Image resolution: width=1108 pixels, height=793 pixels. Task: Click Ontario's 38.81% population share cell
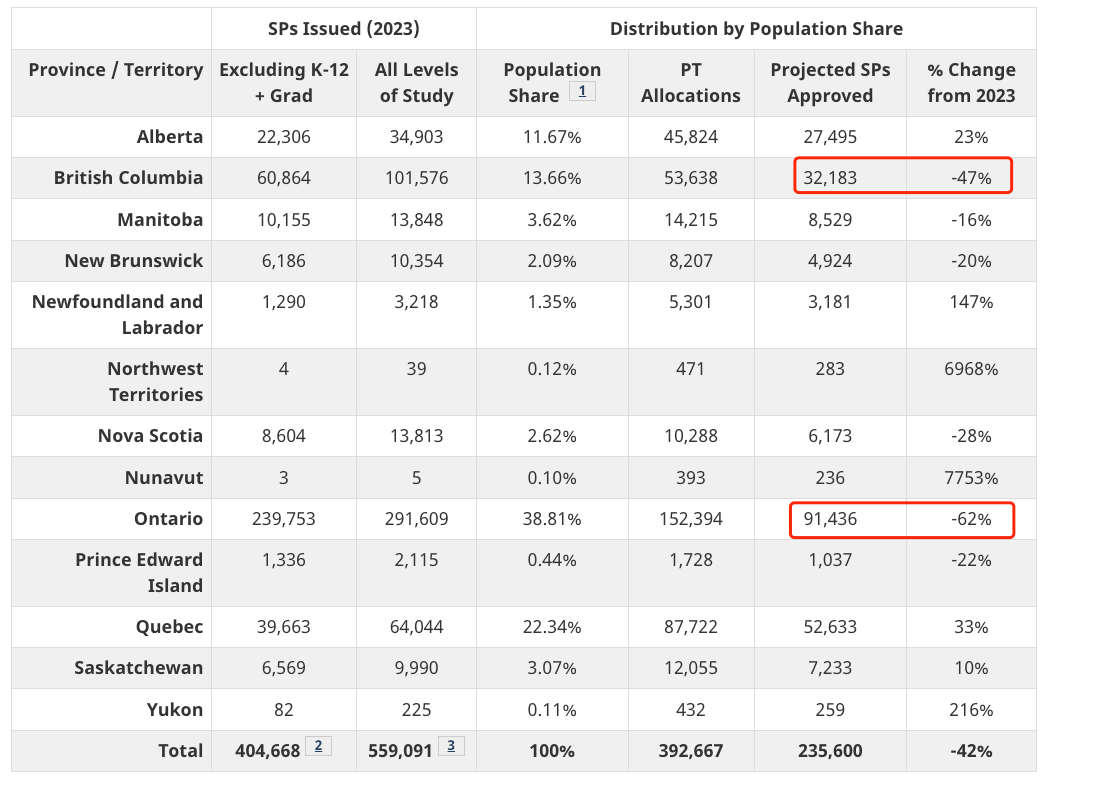click(x=552, y=519)
